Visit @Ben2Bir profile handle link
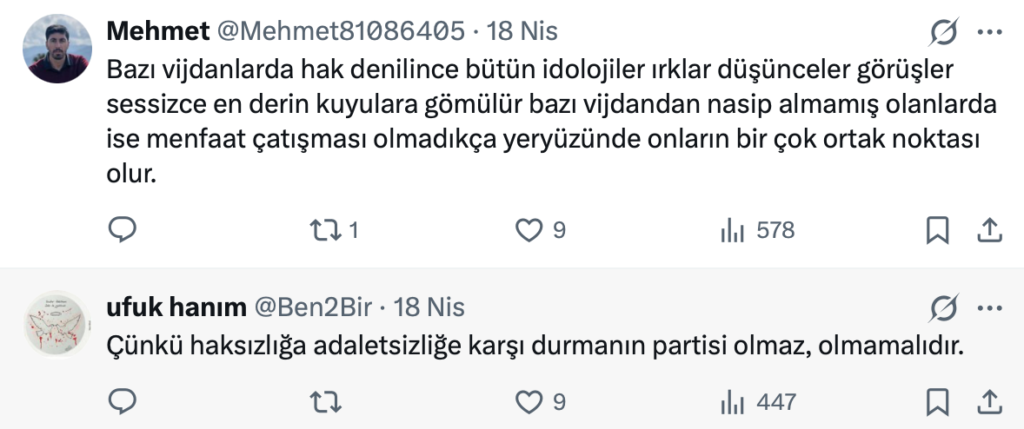This screenshot has height=429, width=1024. point(320,306)
